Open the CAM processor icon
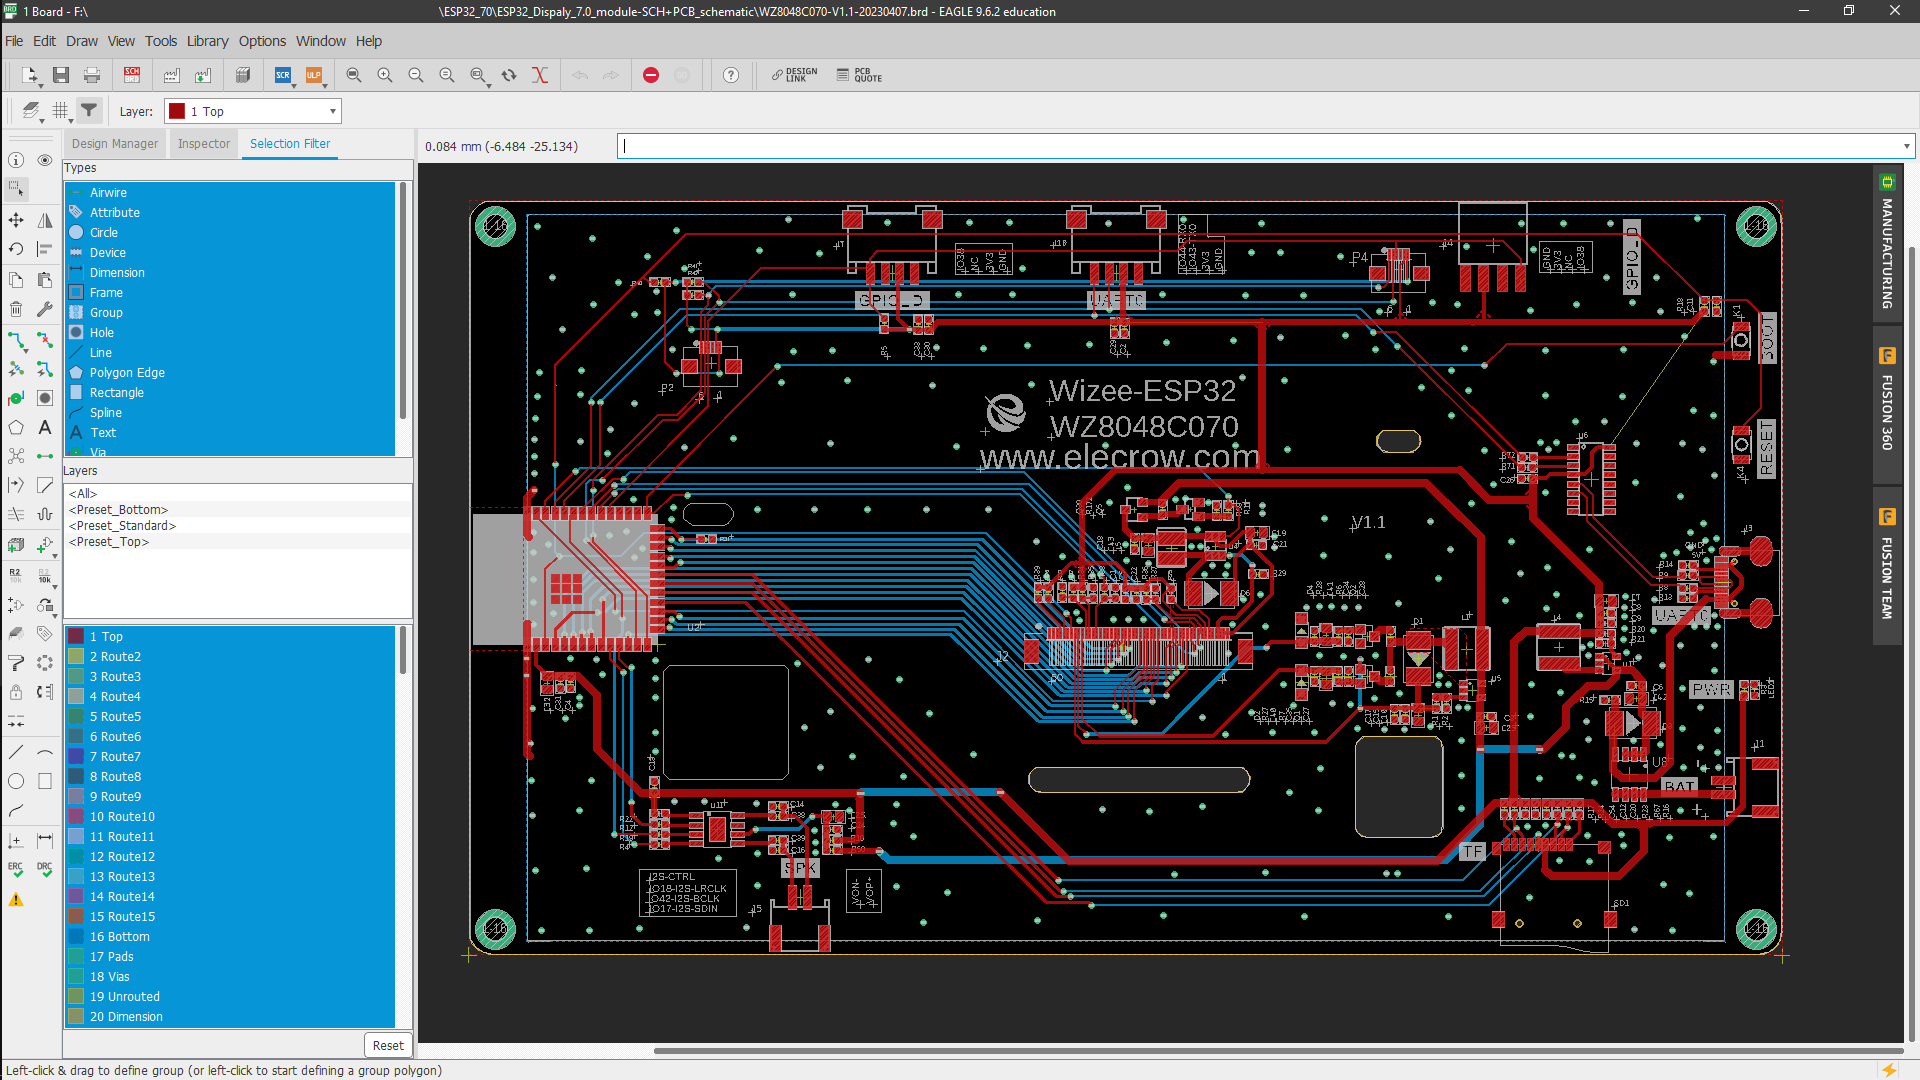Image resolution: width=1920 pixels, height=1080 pixels. click(172, 75)
